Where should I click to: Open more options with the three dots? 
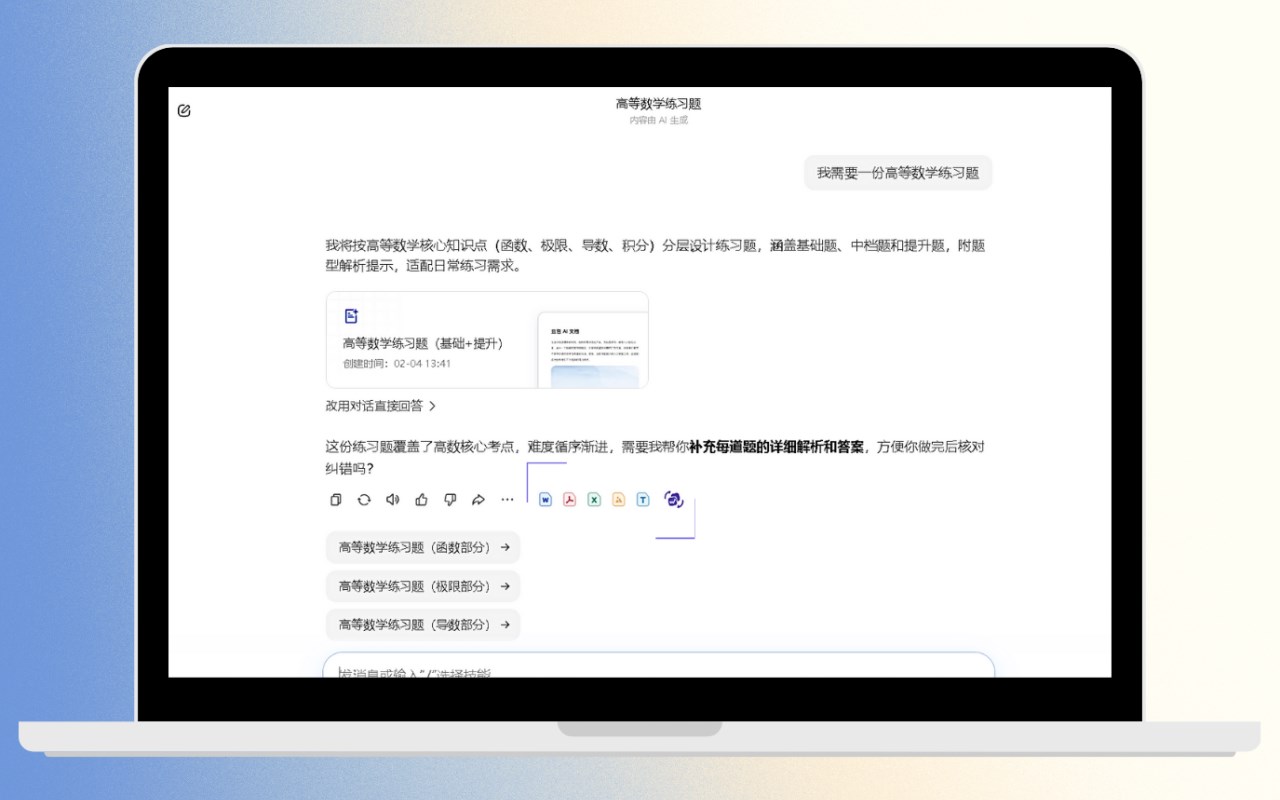[507, 500]
